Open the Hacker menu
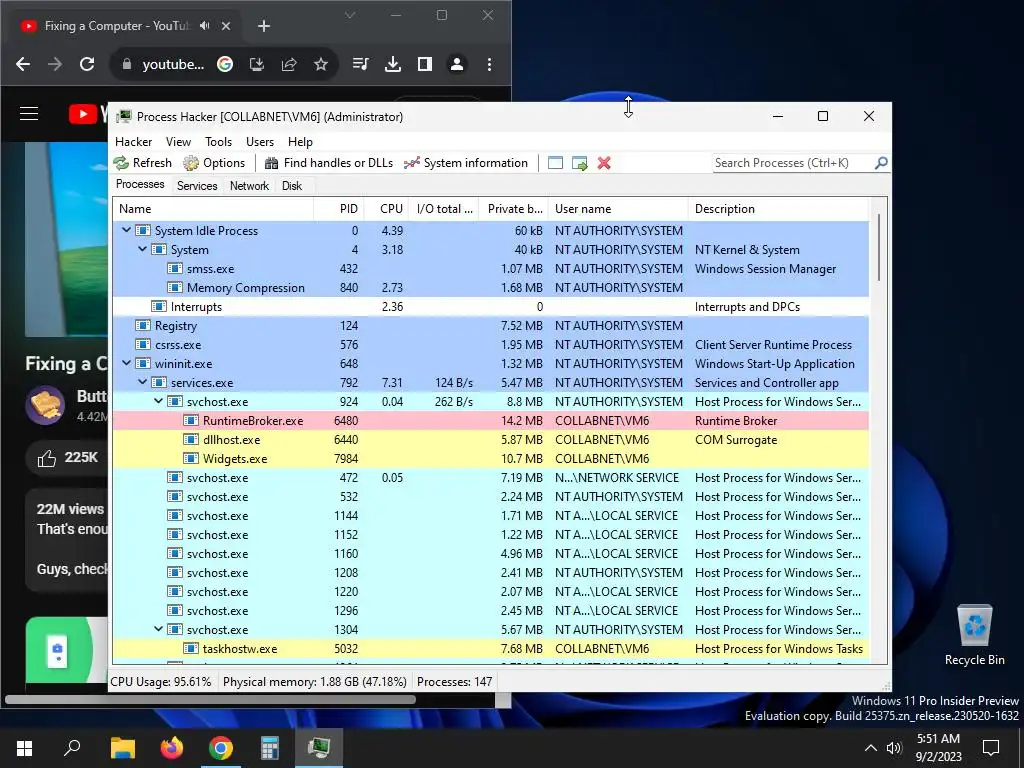The width and height of the screenshot is (1024, 768). click(133, 142)
